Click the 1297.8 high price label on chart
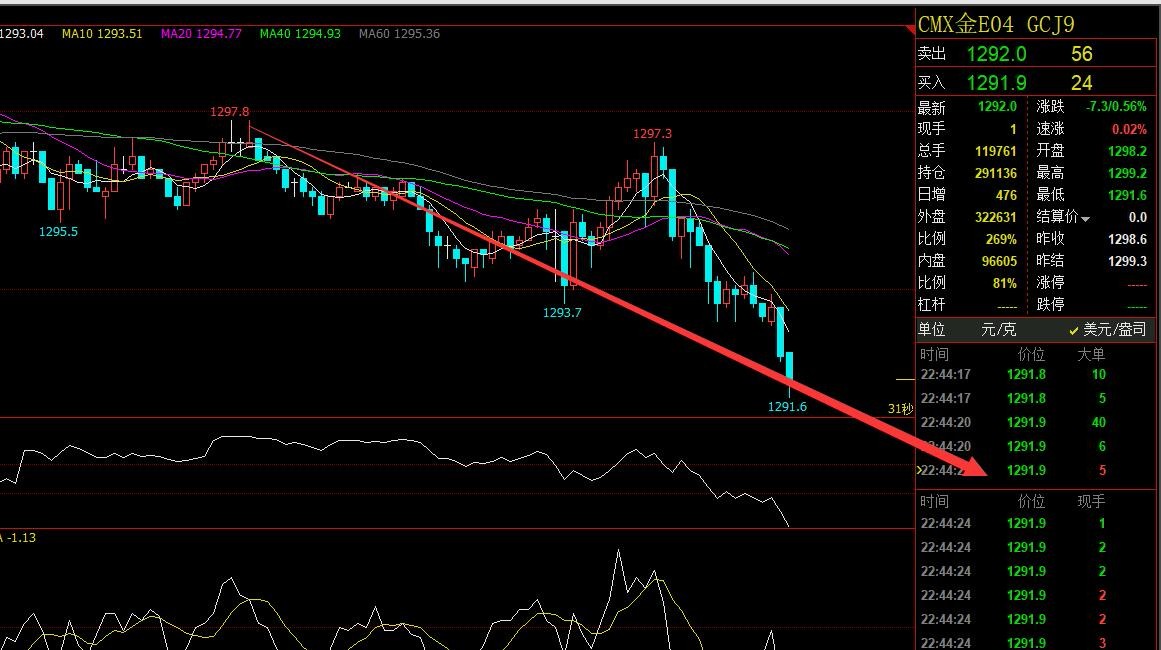 click(229, 112)
